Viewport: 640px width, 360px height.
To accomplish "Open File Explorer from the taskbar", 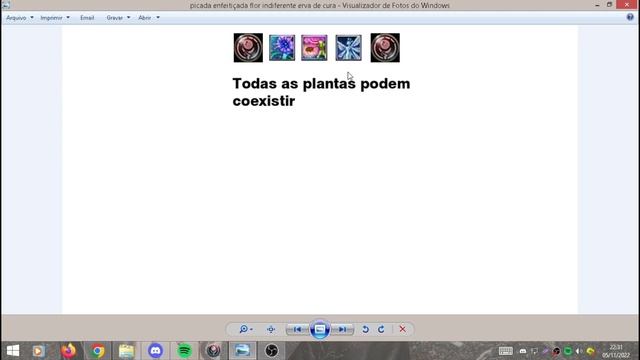I will click(127, 351).
